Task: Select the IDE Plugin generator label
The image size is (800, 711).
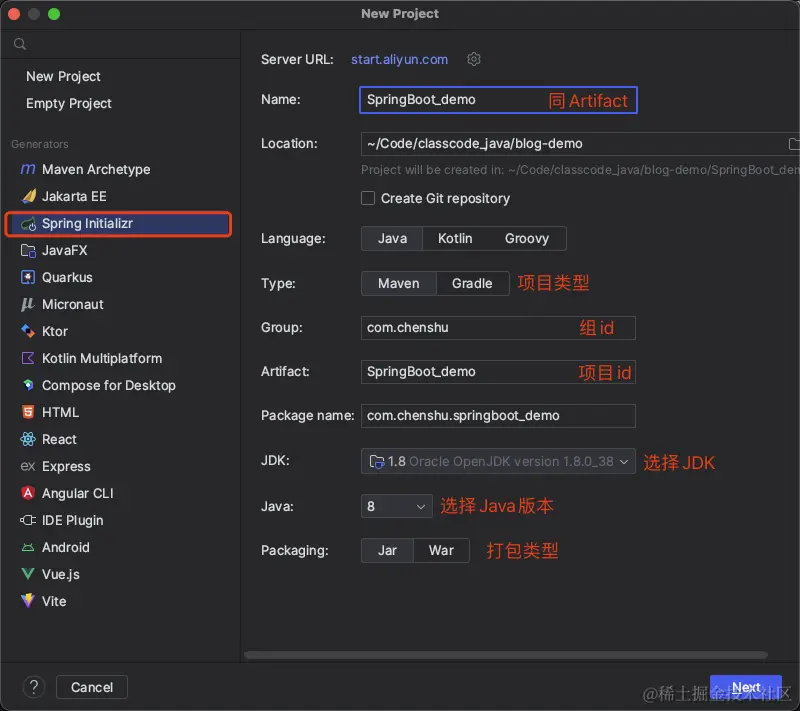Action: point(72,520)
